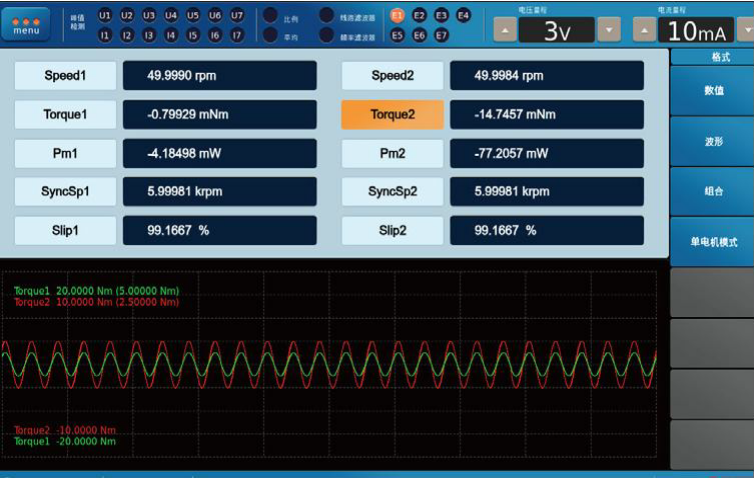Image resolution: width=755 pixels, height=479 pixels.
Task: Click the -4.18498 mW value field
Action: 220,154
